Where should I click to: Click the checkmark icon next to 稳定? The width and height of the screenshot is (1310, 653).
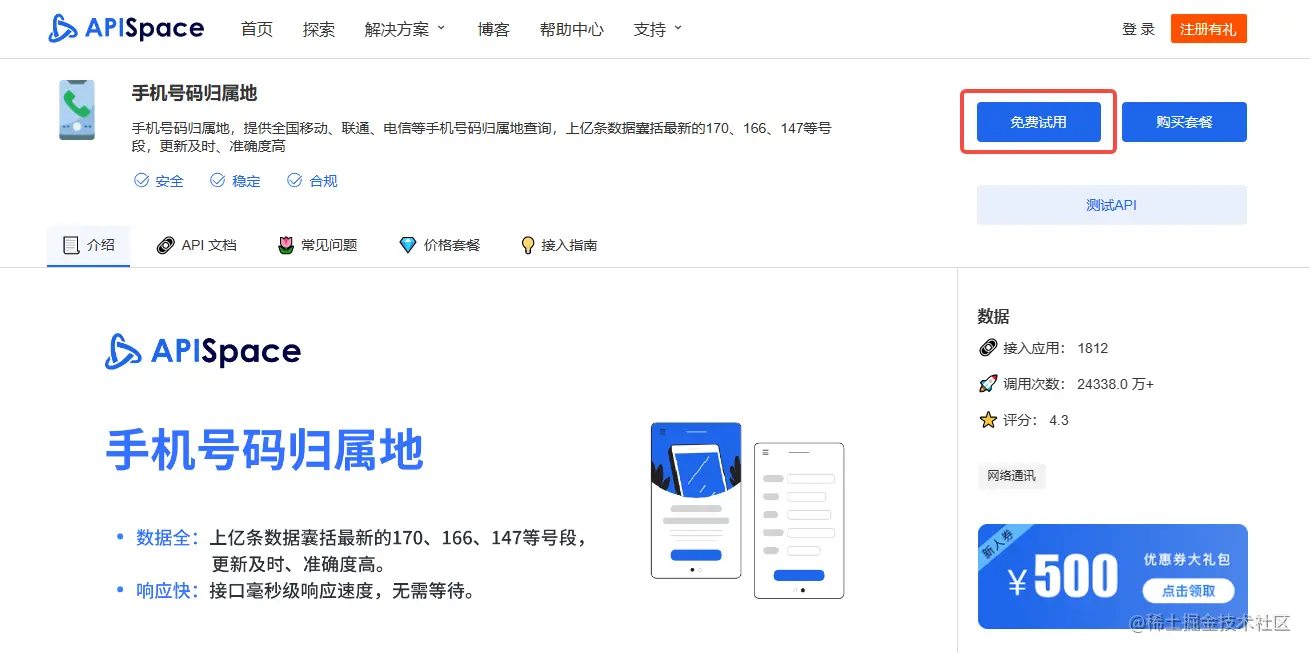[x=217, y=181]
